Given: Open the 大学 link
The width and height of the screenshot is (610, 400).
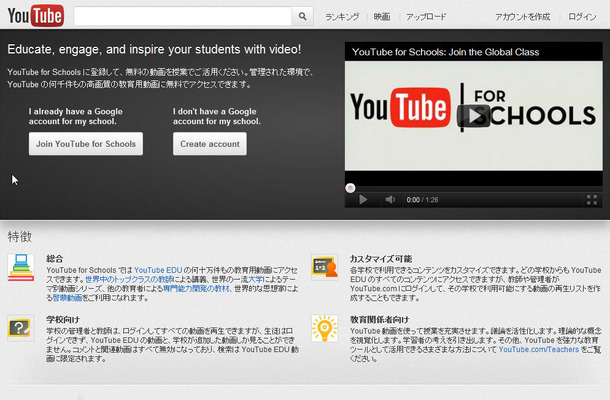Looking at the screenshot, I should (x=256, y=279).
